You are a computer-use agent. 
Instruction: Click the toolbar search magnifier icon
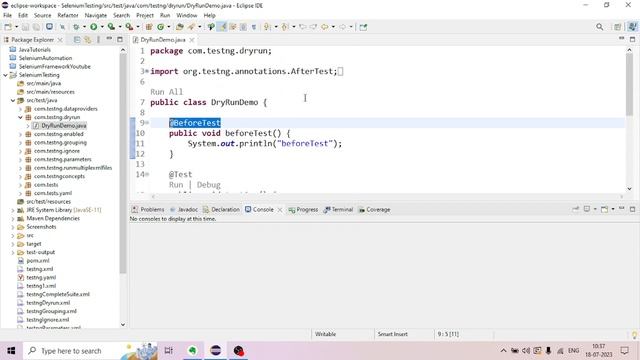coord(600,27)
